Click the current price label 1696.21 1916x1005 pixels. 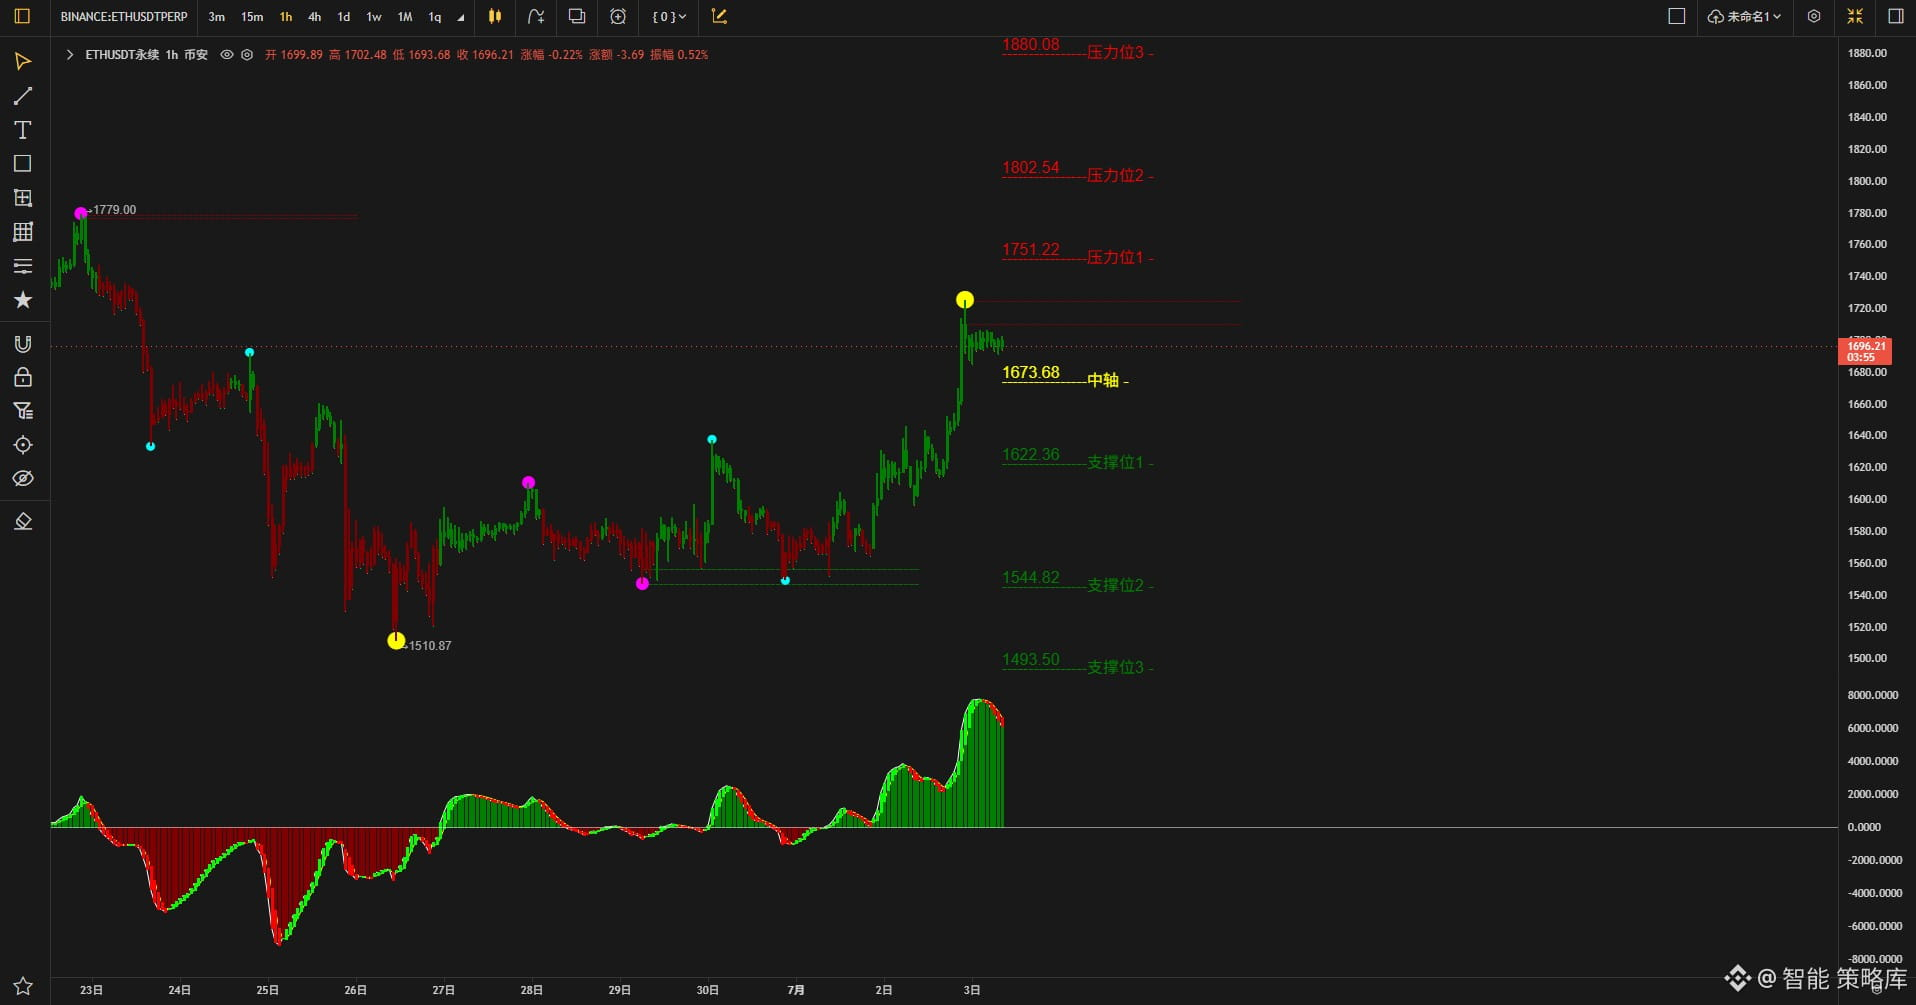pos(1865,351)
